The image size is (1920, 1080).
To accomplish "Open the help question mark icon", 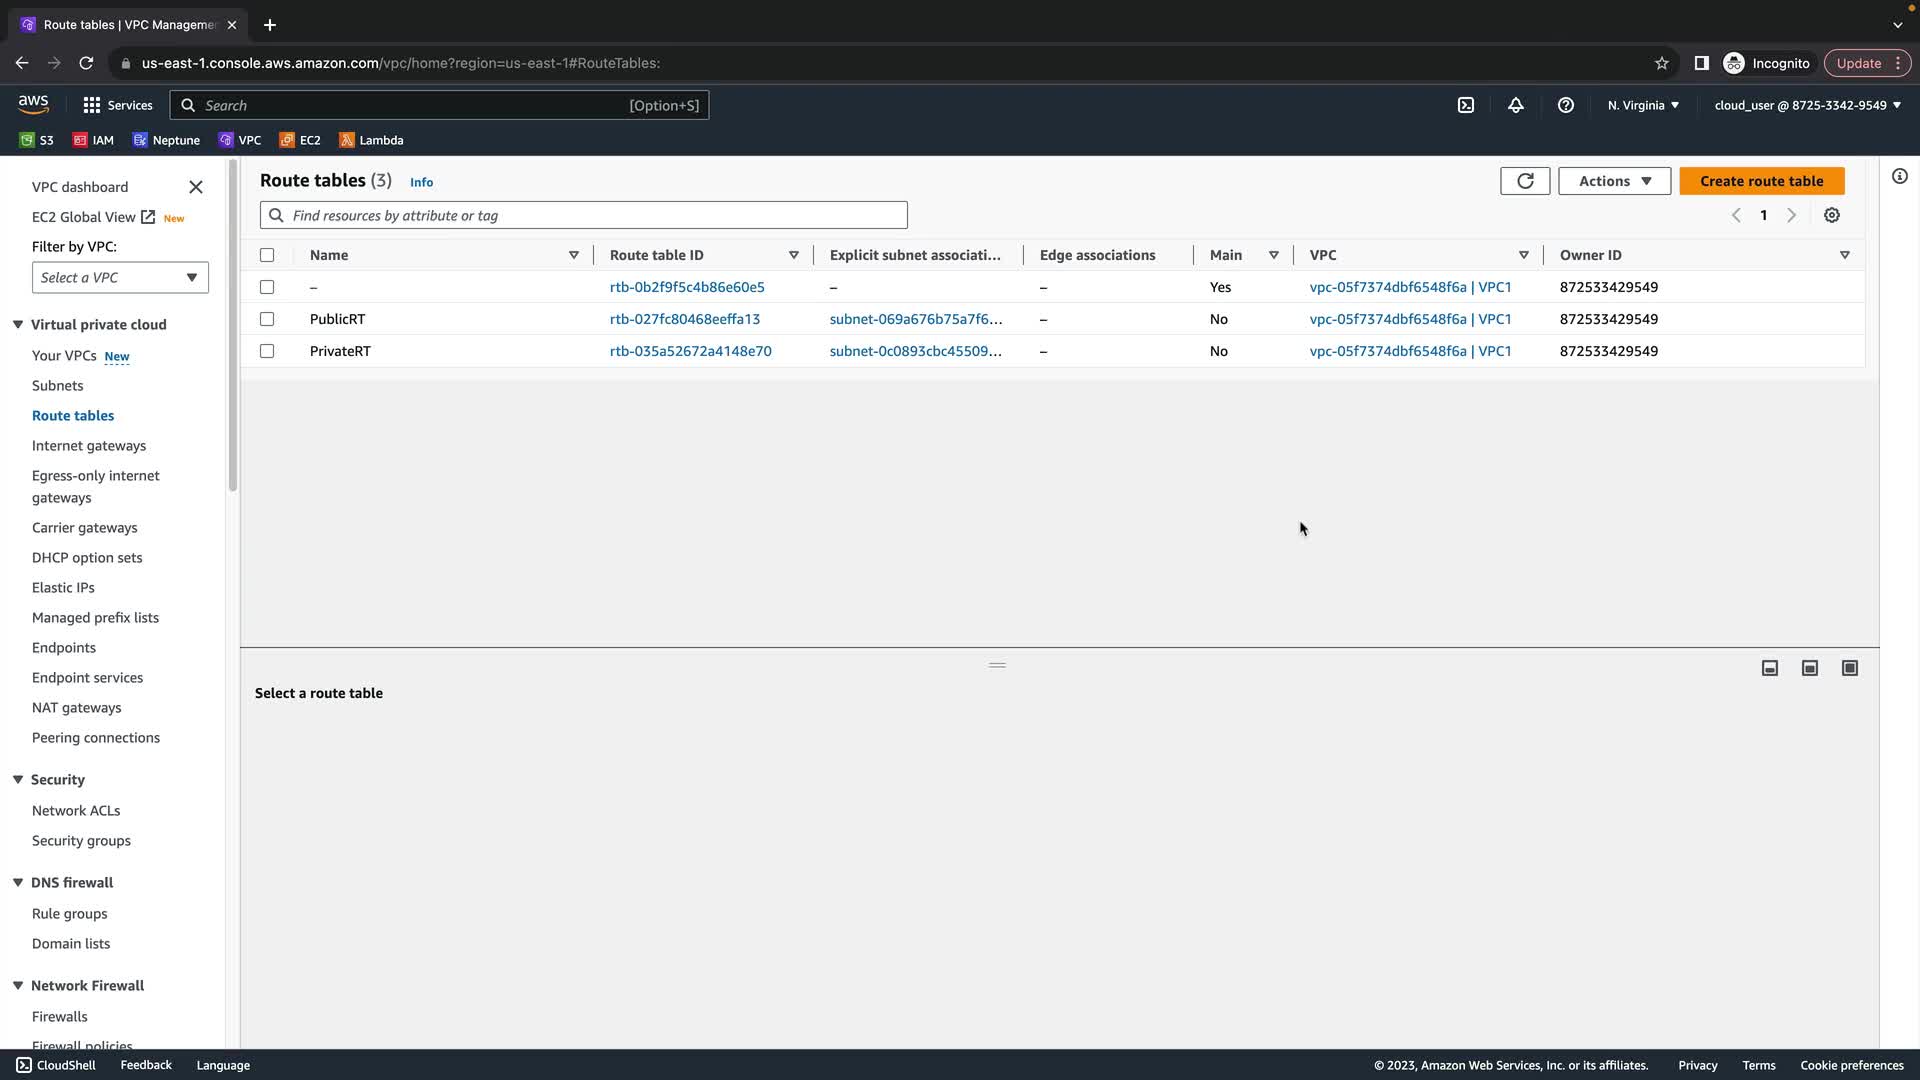I will coord(1565,105).
